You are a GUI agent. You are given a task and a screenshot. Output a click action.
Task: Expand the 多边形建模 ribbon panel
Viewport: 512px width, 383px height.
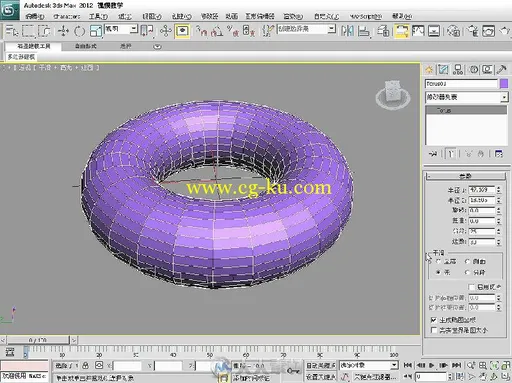21,57
